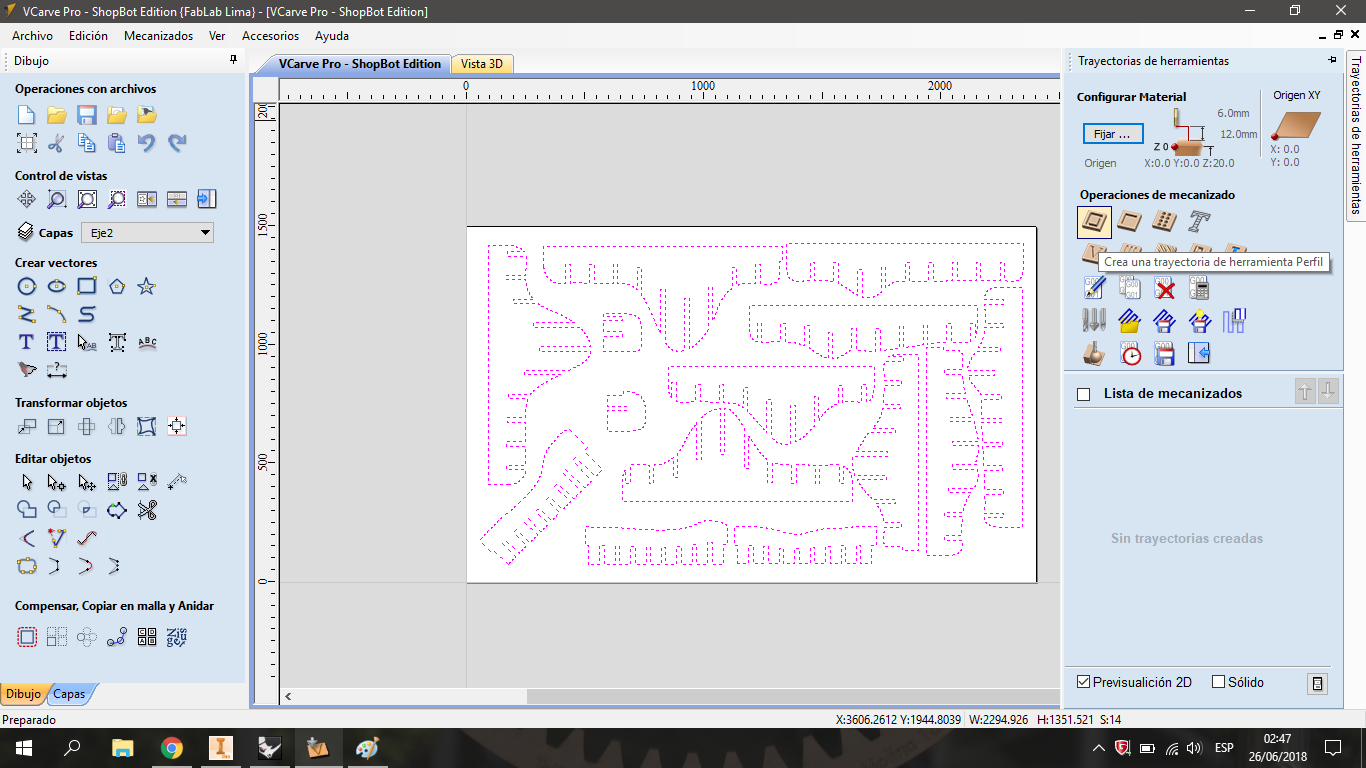The height and width of the screenshot is (768, 1366).
Task: Open the Ayuda menu
Action: pyautogui.click(x=332, y=36)
